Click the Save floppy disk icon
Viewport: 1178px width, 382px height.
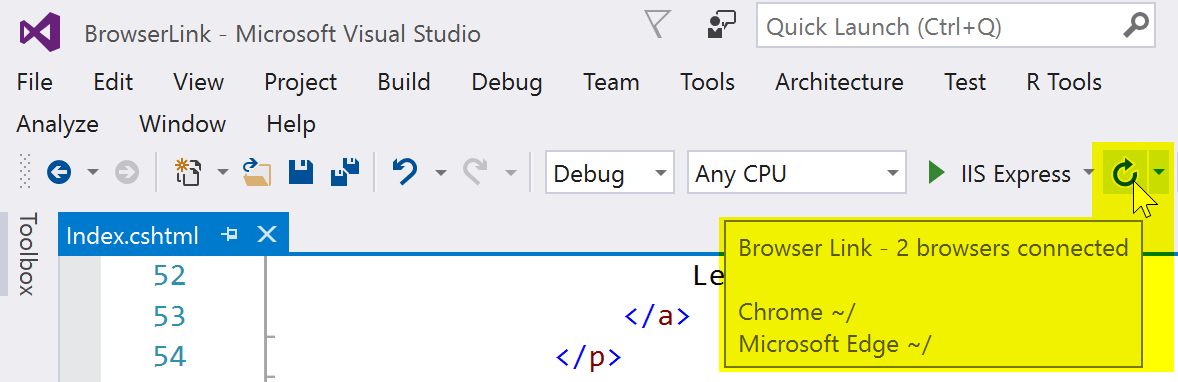point(301,173)
